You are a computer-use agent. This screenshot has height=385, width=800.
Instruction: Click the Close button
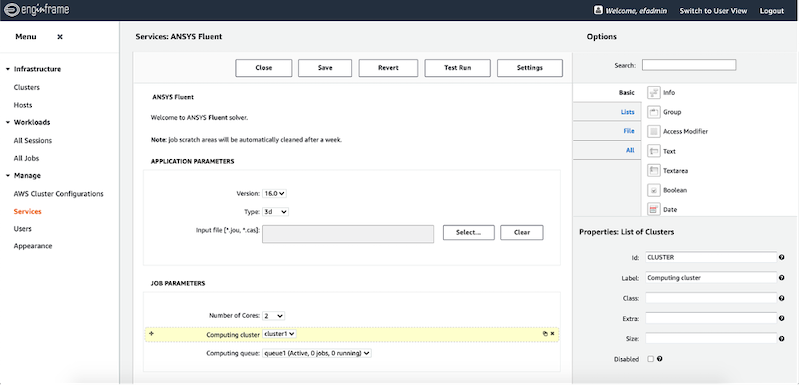264,68
